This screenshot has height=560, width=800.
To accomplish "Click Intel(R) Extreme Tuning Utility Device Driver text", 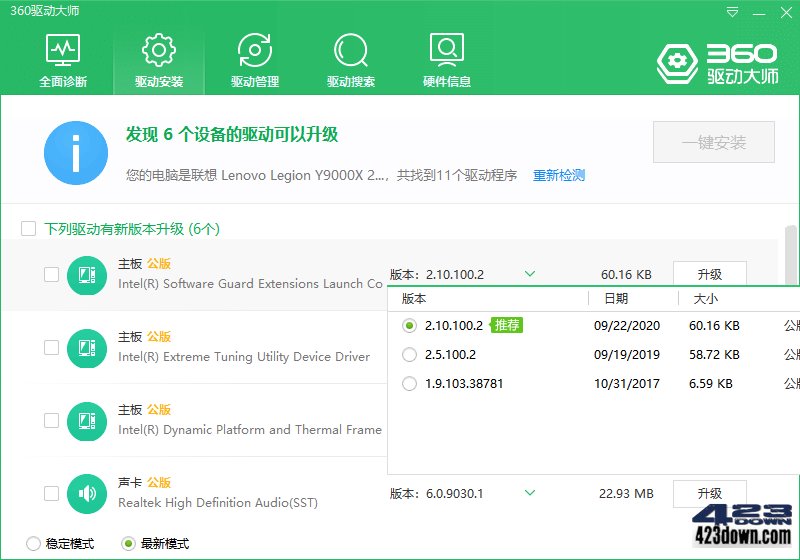I will (244, 357).
